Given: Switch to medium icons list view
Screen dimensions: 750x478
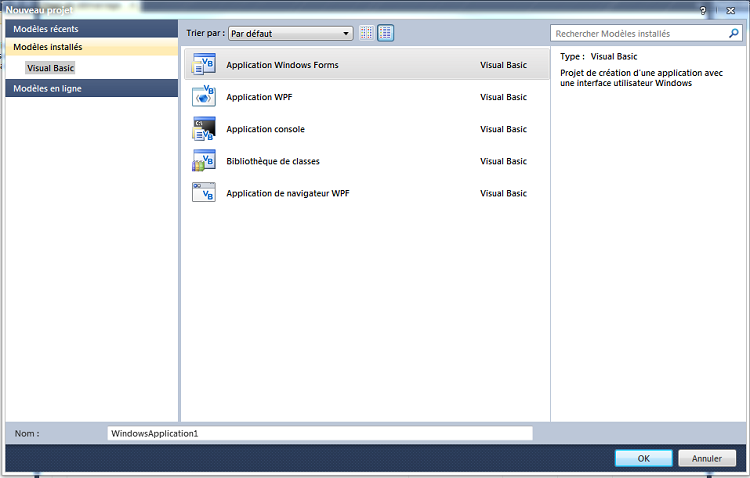Looking at the screenshot, I should [385, 33].
